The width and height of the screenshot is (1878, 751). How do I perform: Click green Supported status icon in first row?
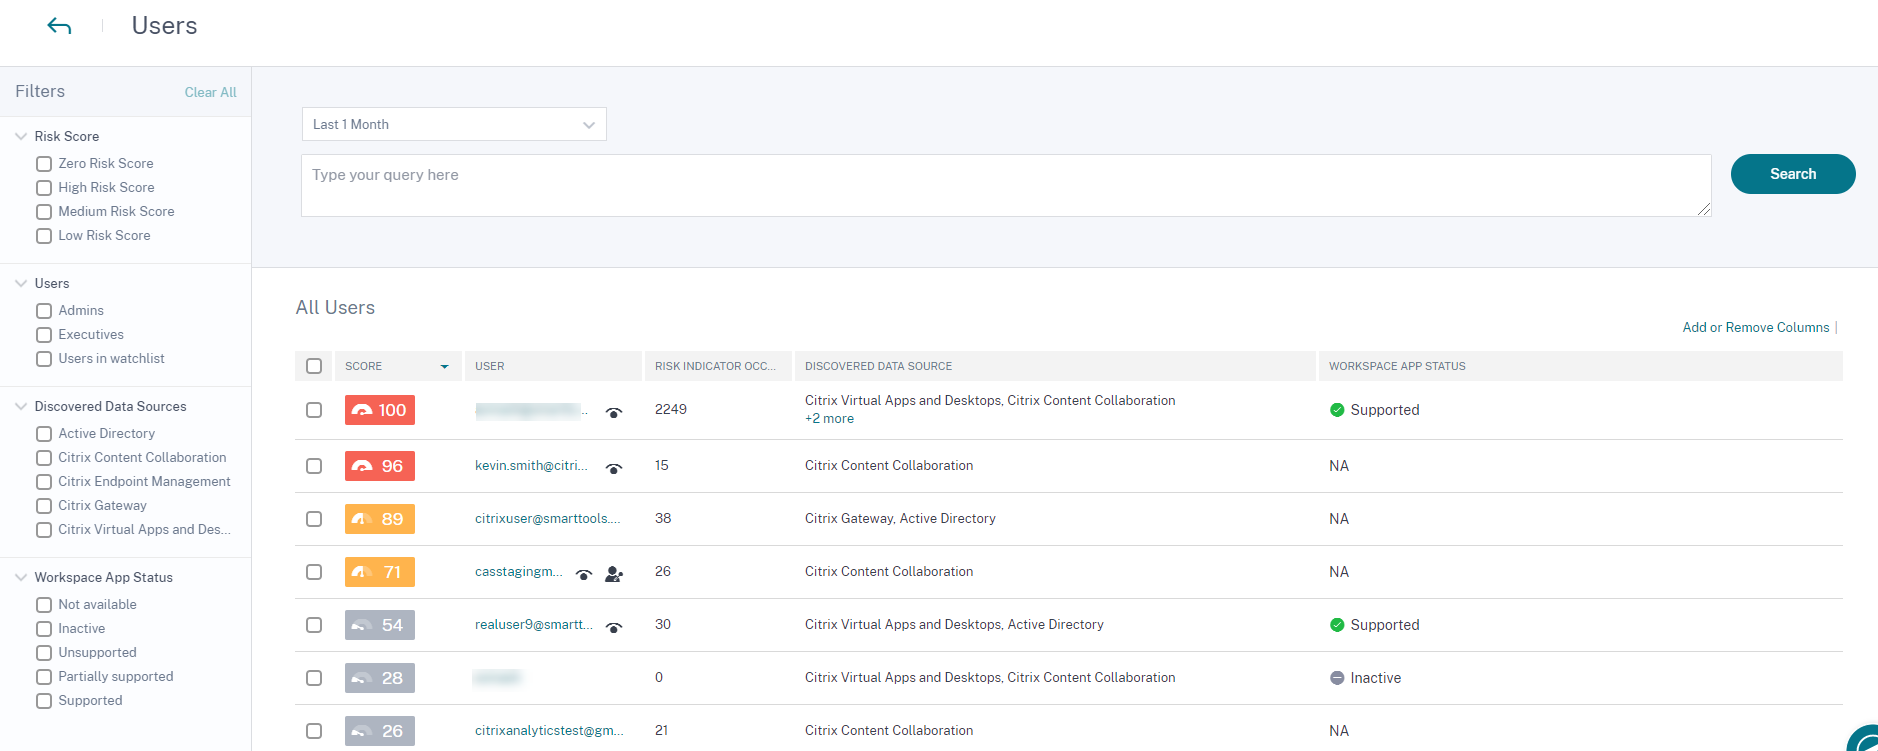(x=1337, y=410)
